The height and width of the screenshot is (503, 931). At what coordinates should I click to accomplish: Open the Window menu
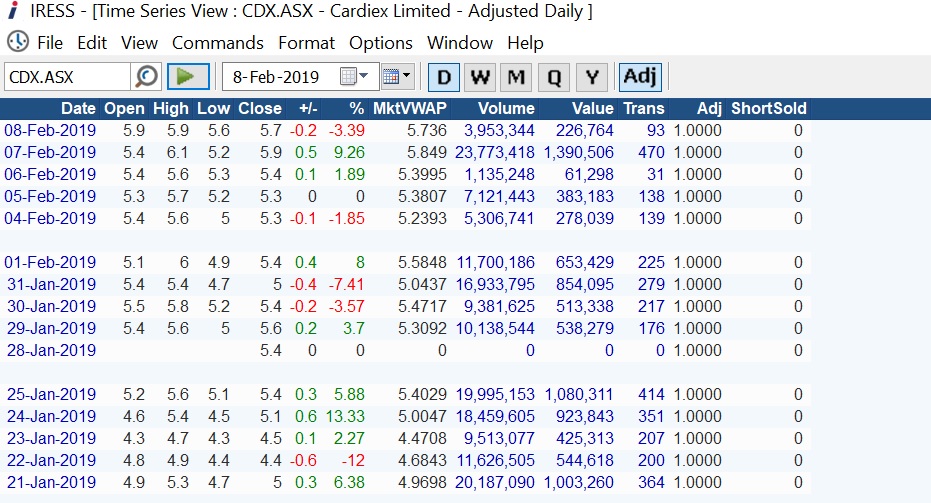[460, 43]
